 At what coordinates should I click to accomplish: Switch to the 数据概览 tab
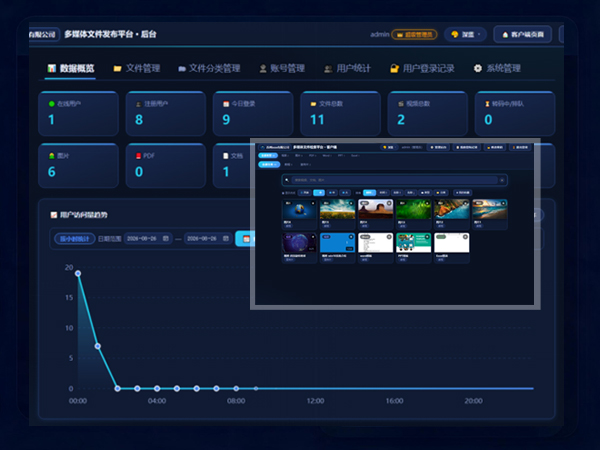[x=71, y=68]
